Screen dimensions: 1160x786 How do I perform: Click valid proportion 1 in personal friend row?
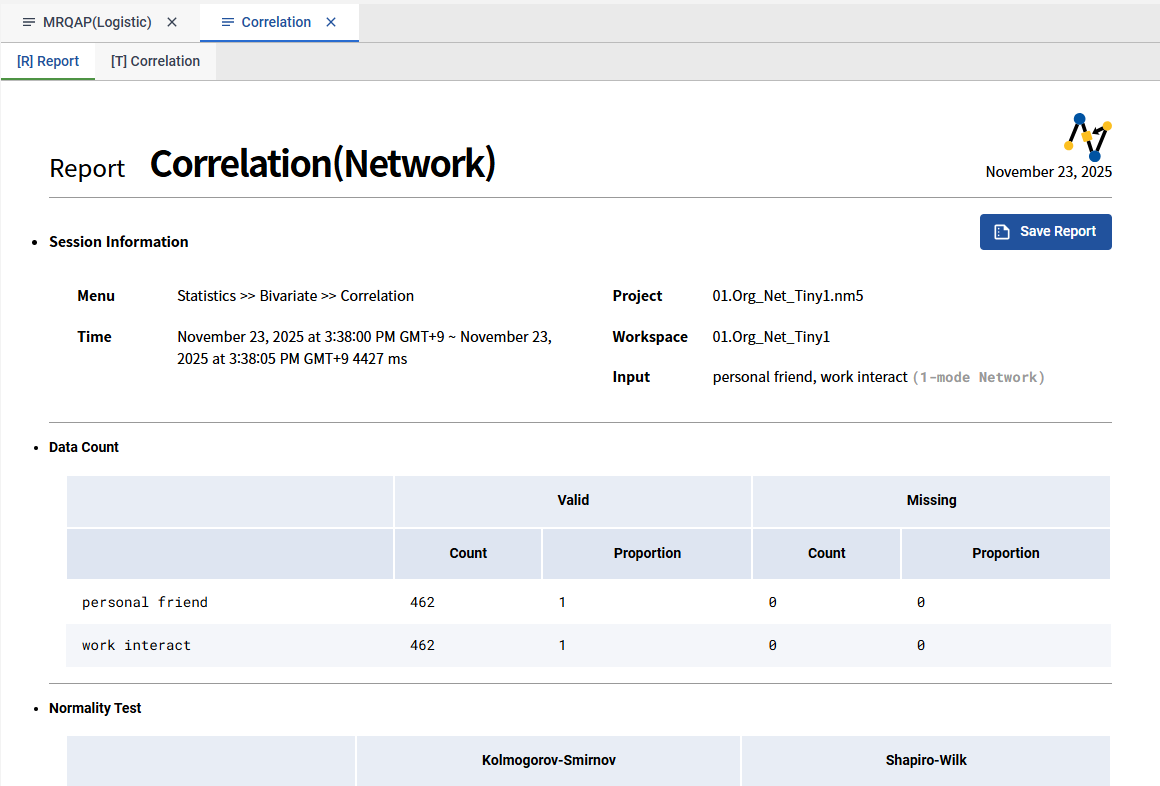tap(562, 602)
